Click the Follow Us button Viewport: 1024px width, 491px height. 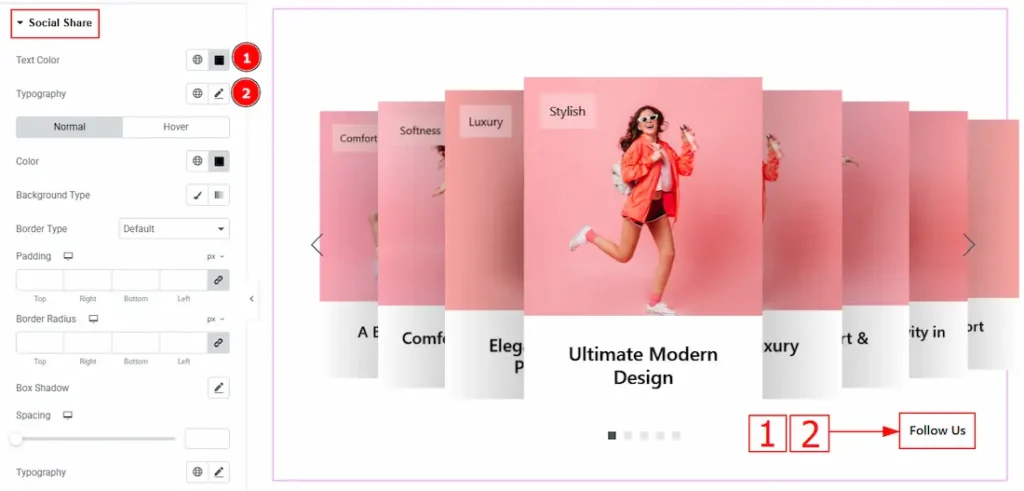[x=937, y=431]
